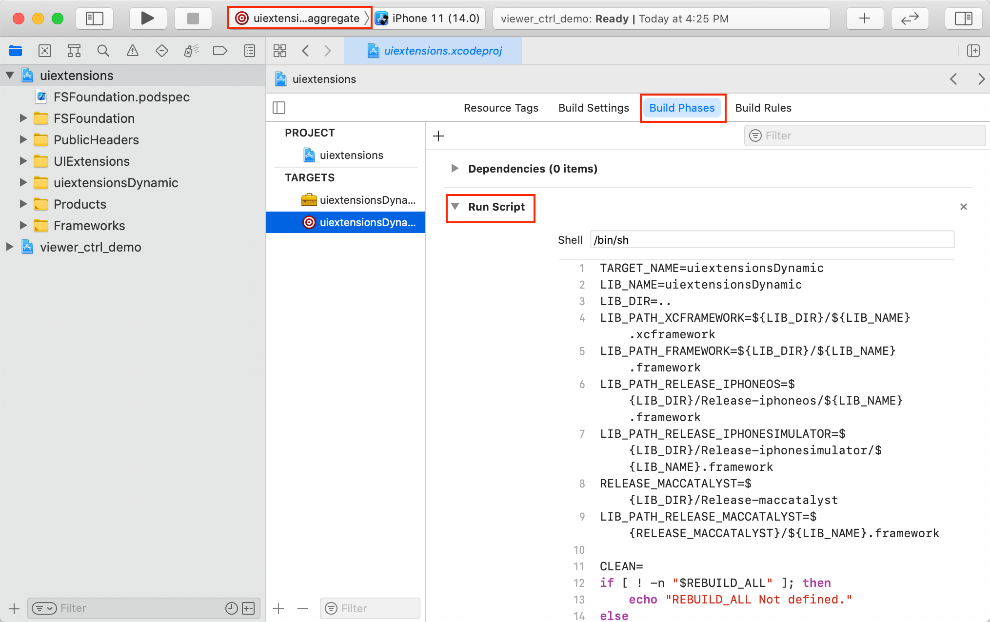990x622 pixels.
Task: Click the Library plus button in toolbar
Action: 865,18
